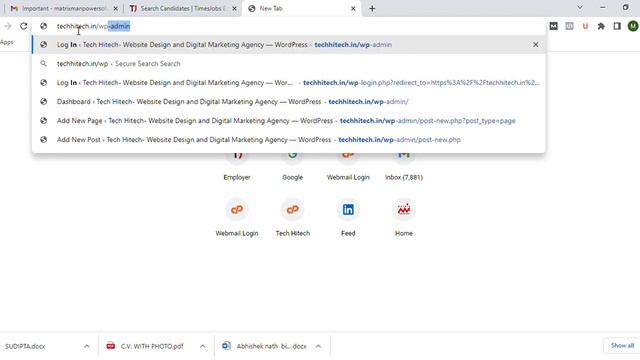640x360 pixels.
Task: Open the green M profile avatar
Action: (633, 26)
